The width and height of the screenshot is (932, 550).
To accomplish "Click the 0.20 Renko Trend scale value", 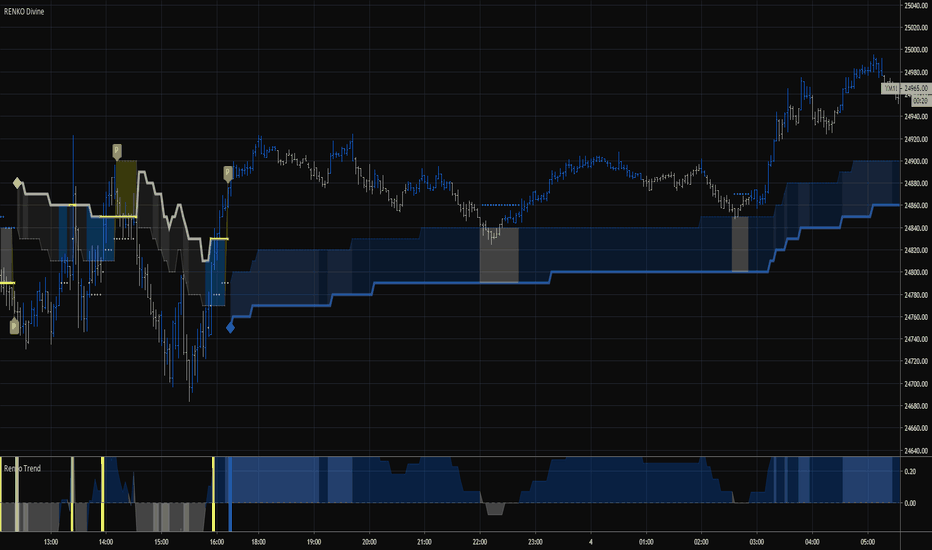I will pos(910,472).
